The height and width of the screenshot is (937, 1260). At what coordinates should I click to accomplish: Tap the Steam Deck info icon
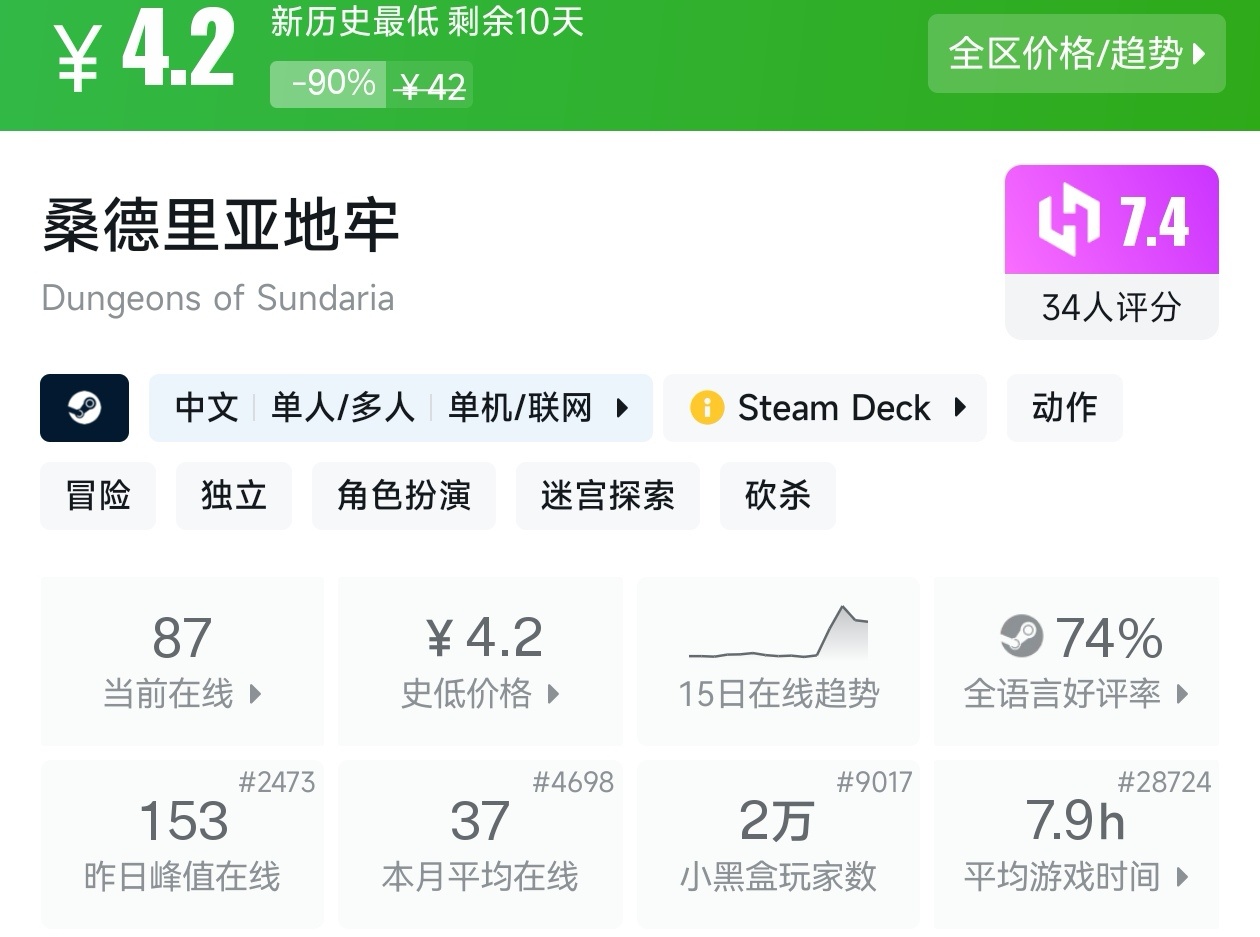point(707,408)
